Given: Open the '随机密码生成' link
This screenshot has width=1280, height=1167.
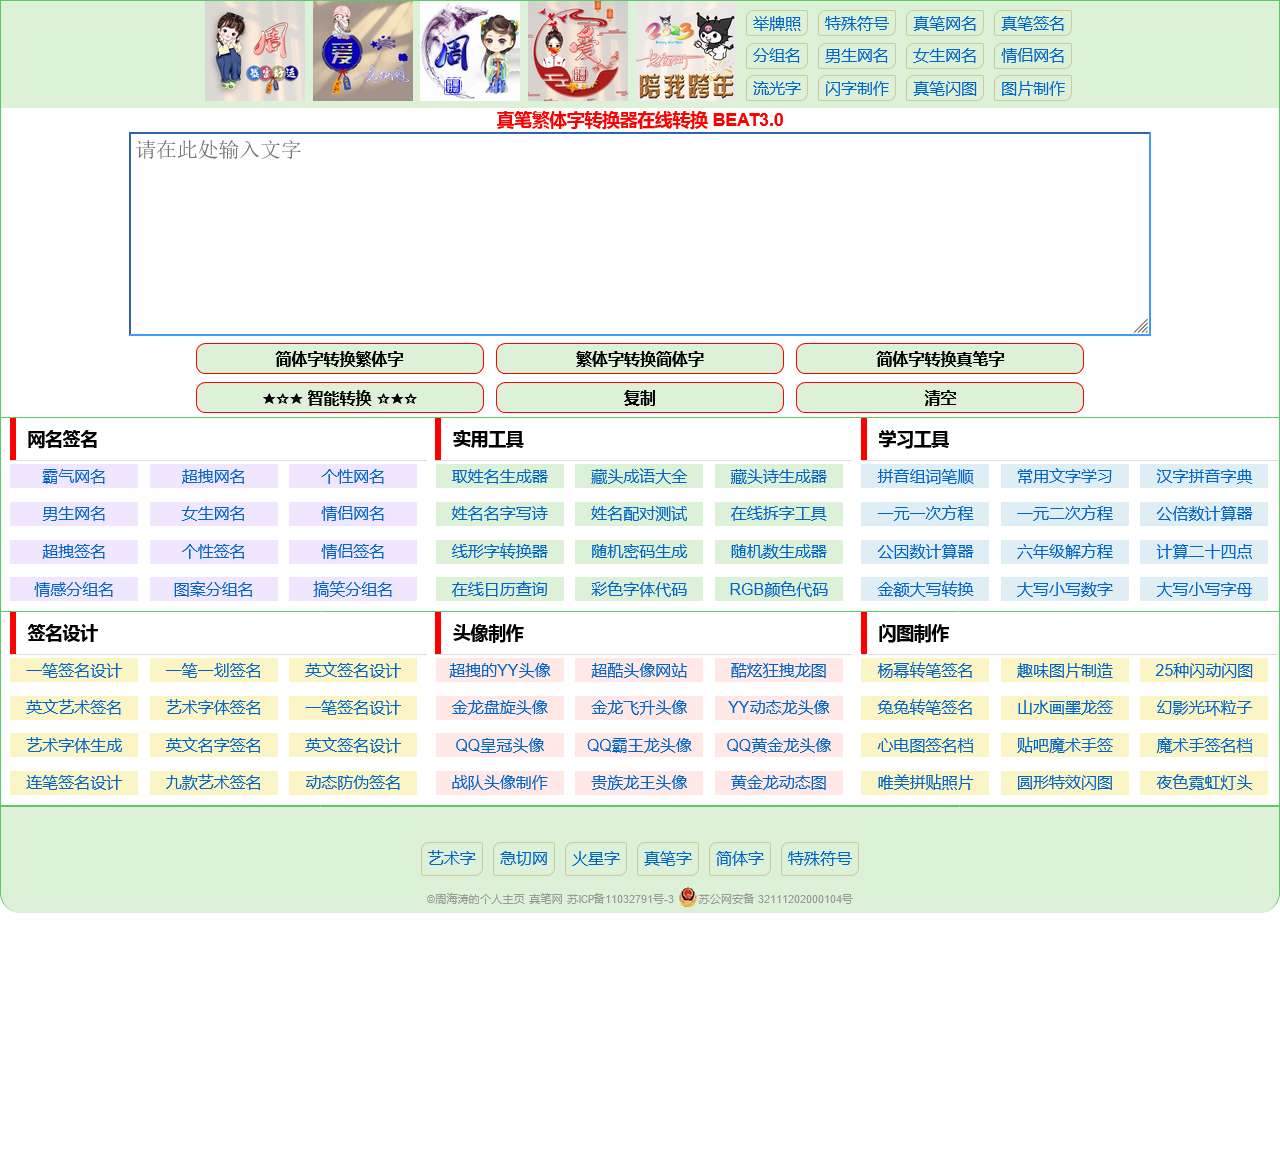Looking at the screenshot, I should click(x=639, y=552).
